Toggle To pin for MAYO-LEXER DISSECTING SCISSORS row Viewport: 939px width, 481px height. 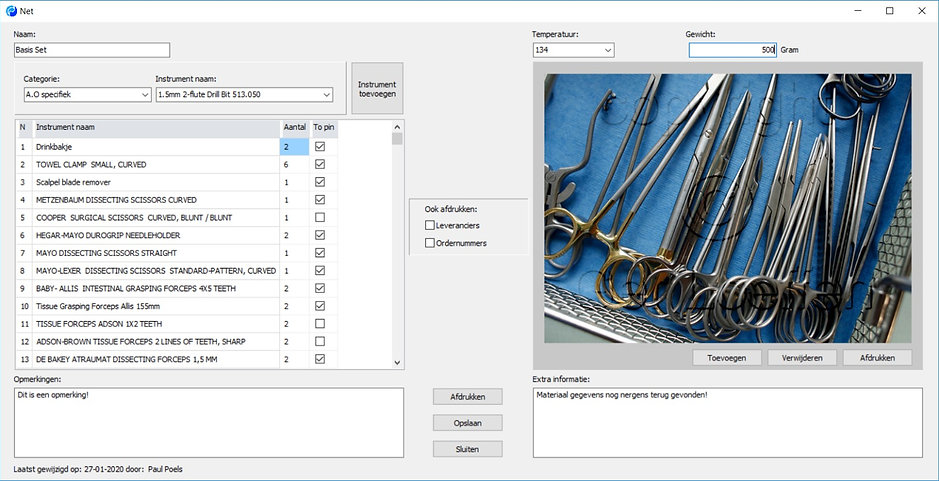click(320, 271)
